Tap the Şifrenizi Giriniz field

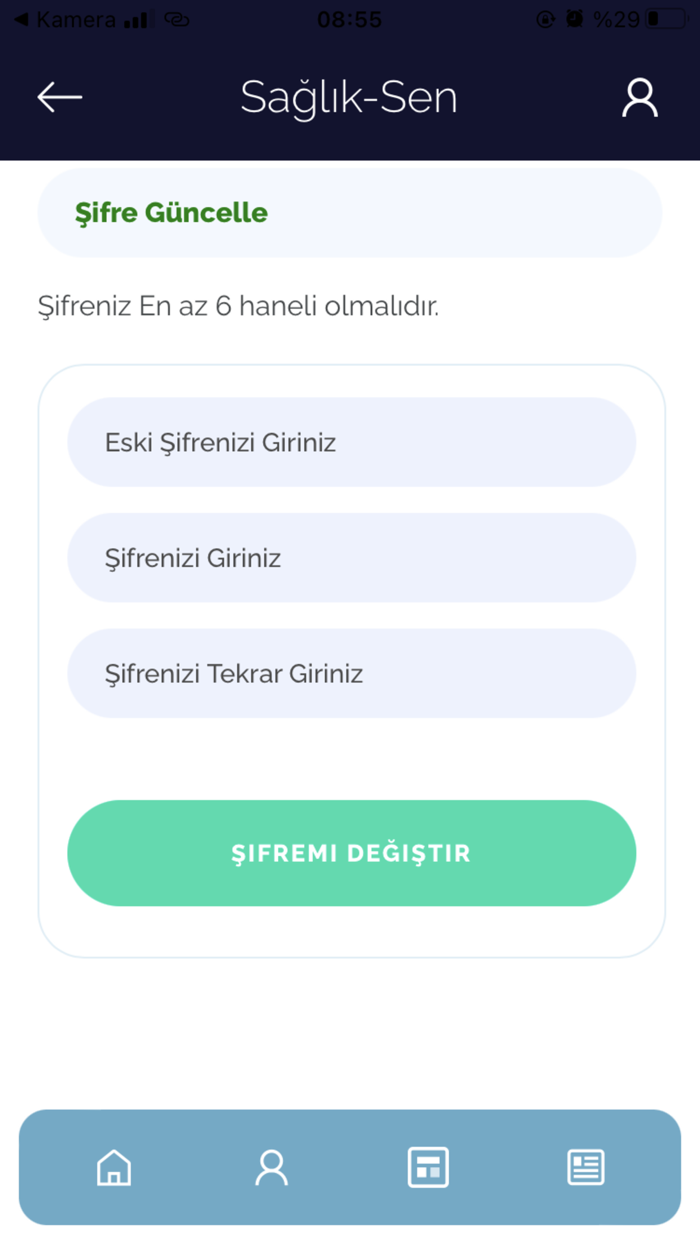click(x=350, y=558)
